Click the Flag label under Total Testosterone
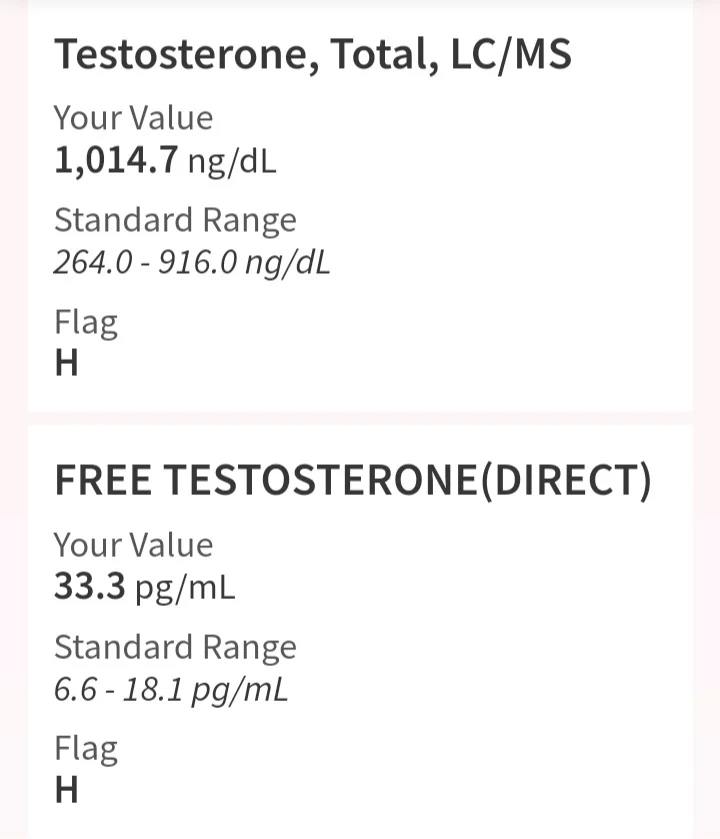This screenshot has width=720, height=839. tap(86, 323)
